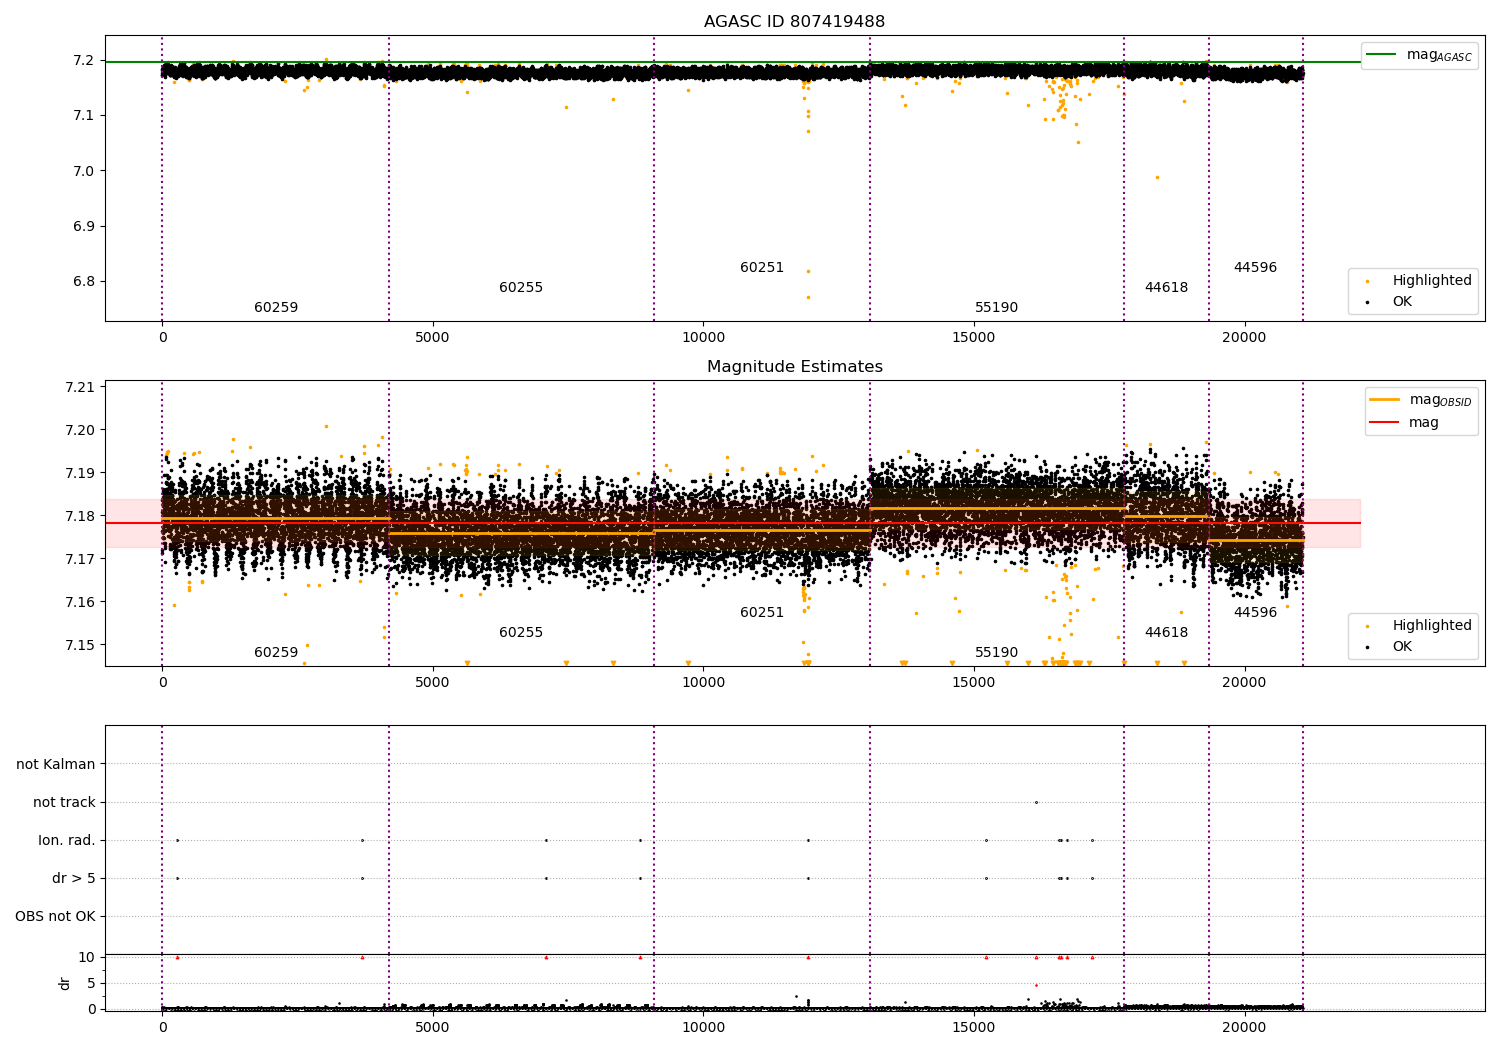Click x-axis tick 20000 in bottom plot
The width and height of the screenshot is (1500, 1050).
[x=1245, y=1027]
